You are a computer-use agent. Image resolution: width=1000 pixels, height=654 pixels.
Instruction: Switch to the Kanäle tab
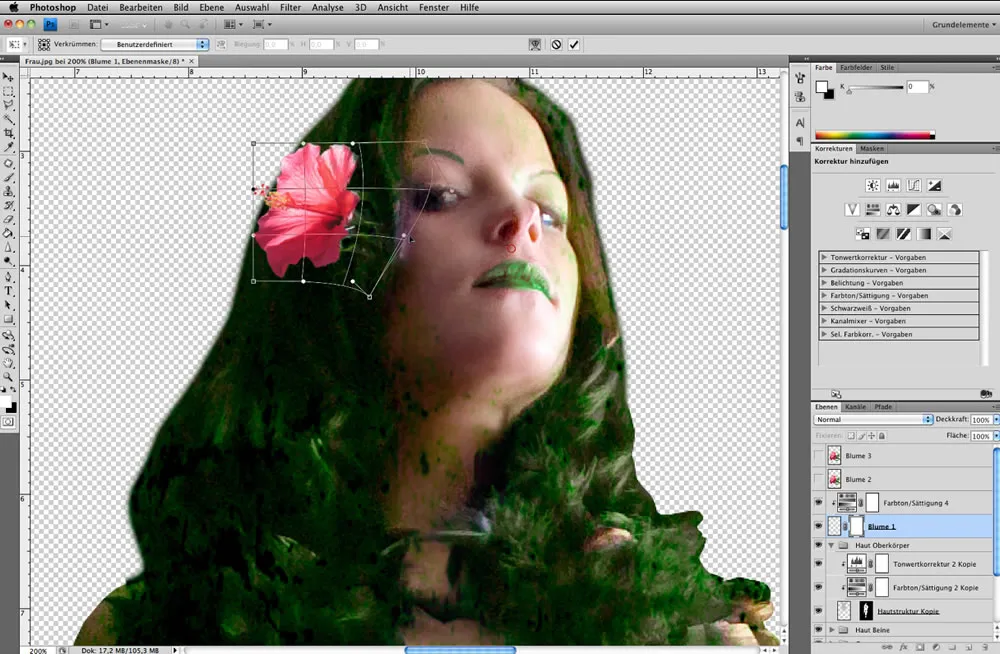click(854, 406)
